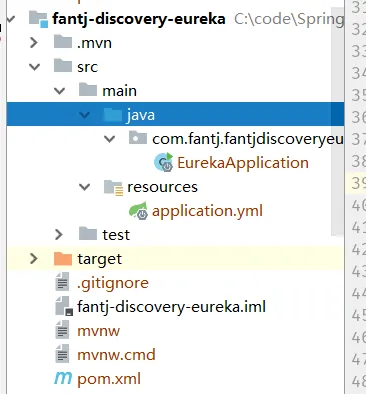The width and height of the screenshot is (366, 394).
Task: Open the mvnw file
Action: click(x=99, y=331)
